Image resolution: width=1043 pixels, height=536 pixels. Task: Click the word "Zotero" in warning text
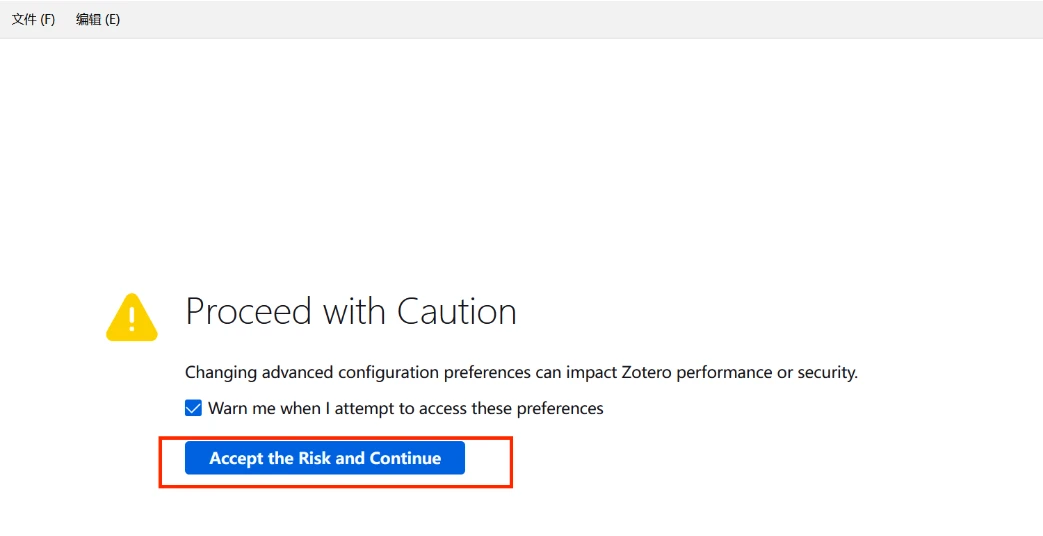coord(647,372)
